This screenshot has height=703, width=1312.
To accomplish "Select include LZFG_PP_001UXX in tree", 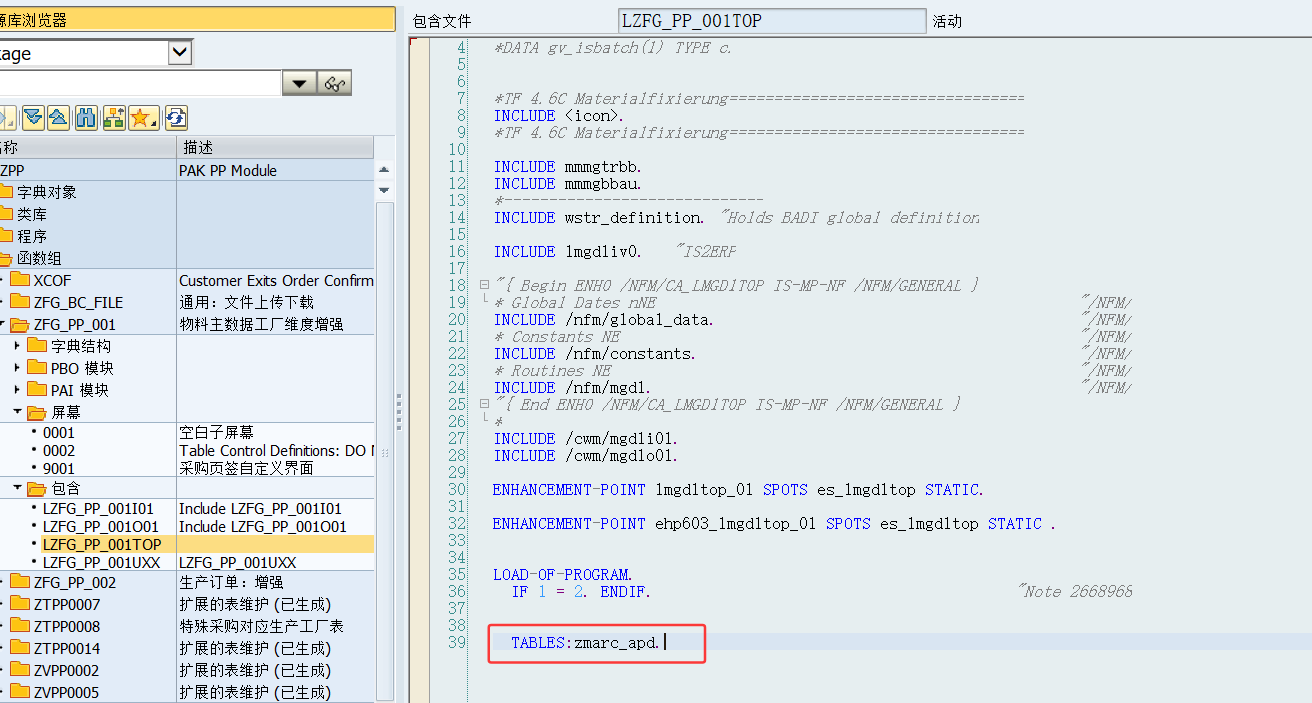I will pyautogui.click(x=99, y=562).
